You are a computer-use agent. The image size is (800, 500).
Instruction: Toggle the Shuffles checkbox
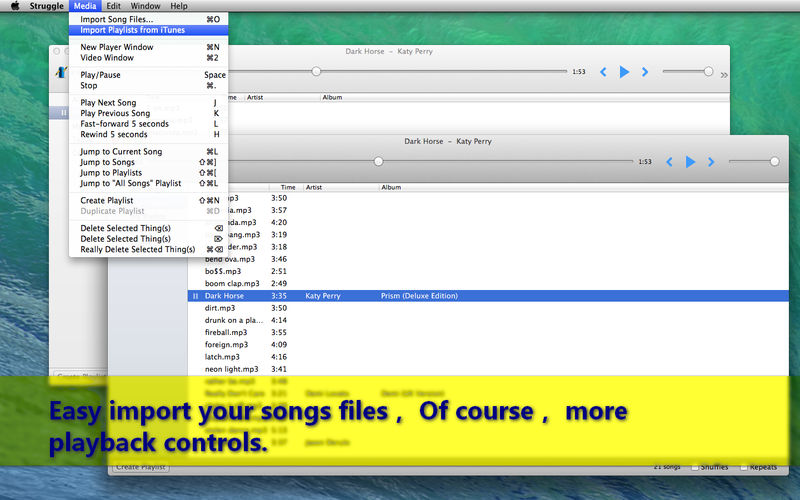(x=695, y=467)
